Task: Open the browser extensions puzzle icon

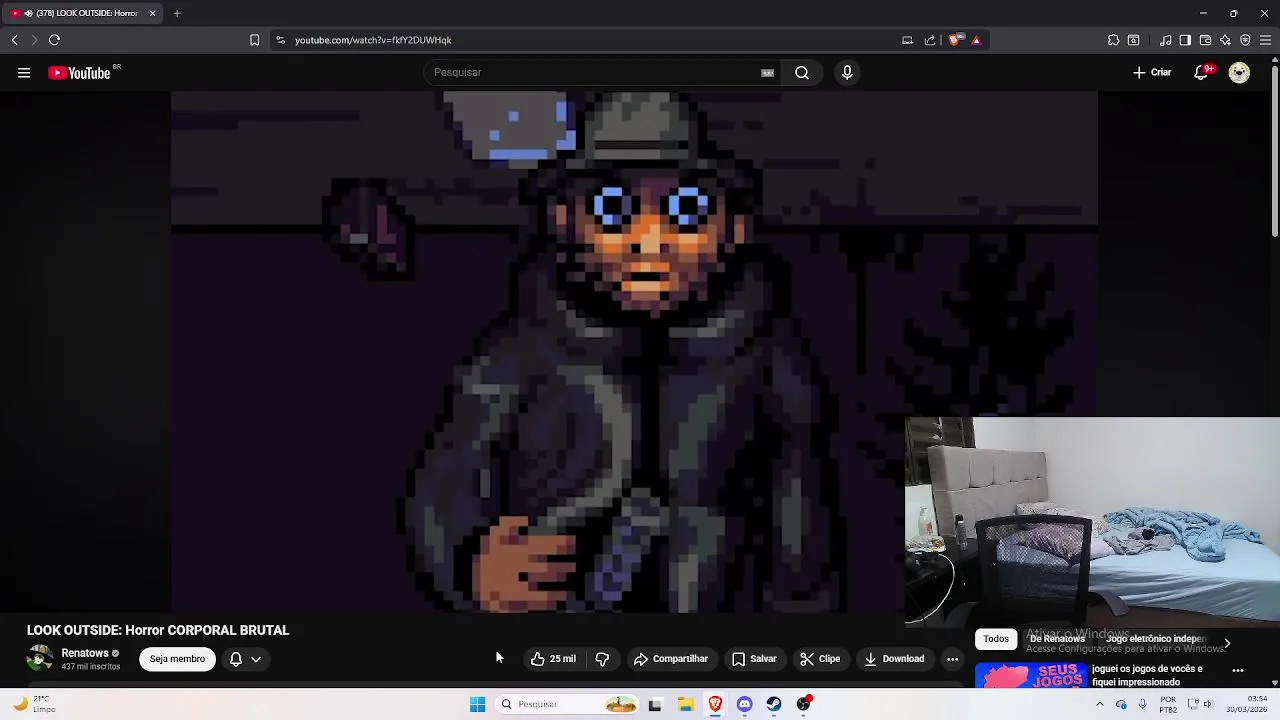Action: point(1113,40)
